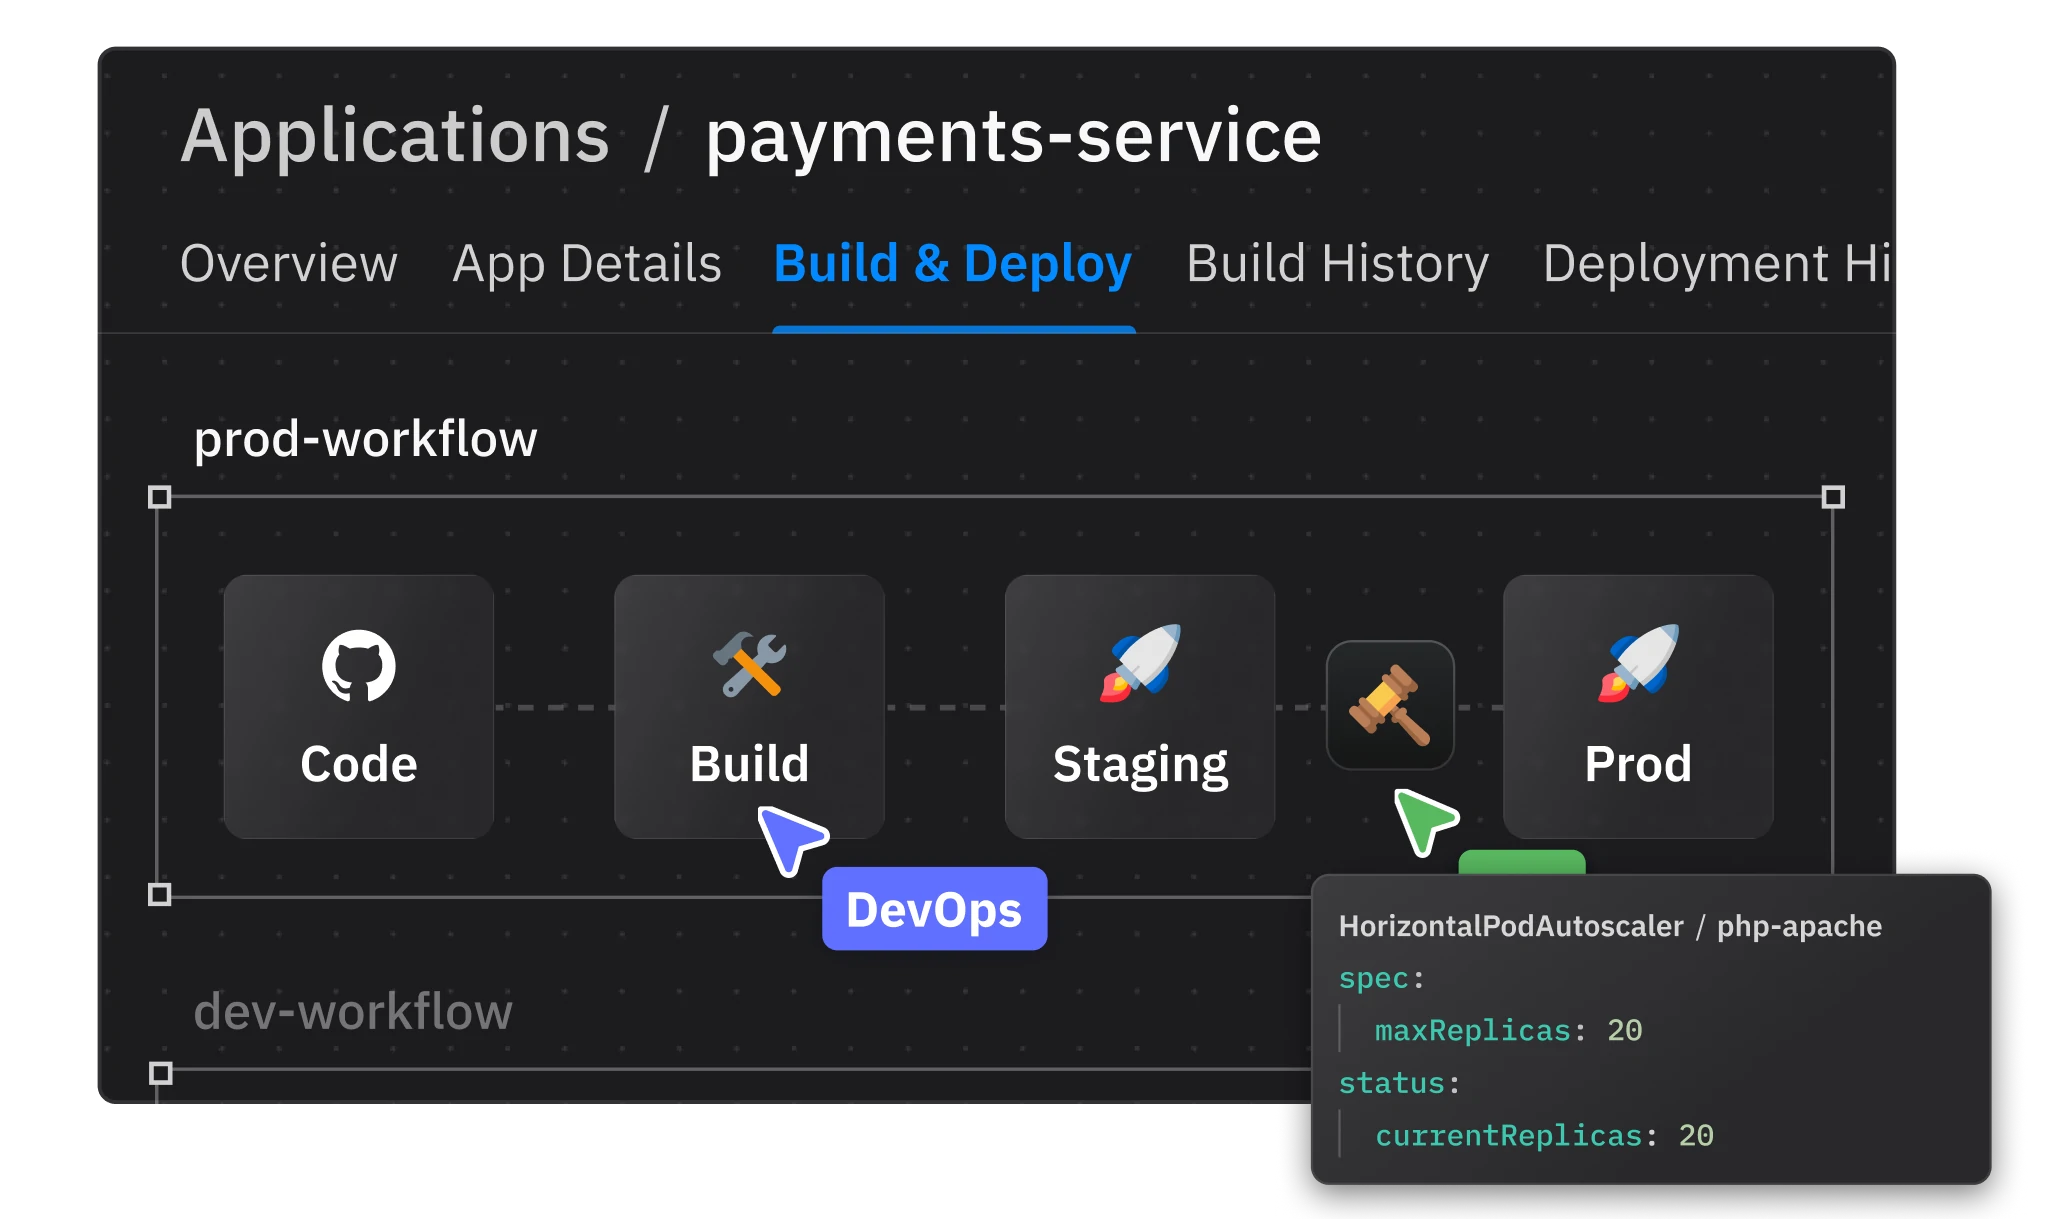
Task: Click the bottom-left handle of prod-workflow frame
Action: tap(160, 894)
